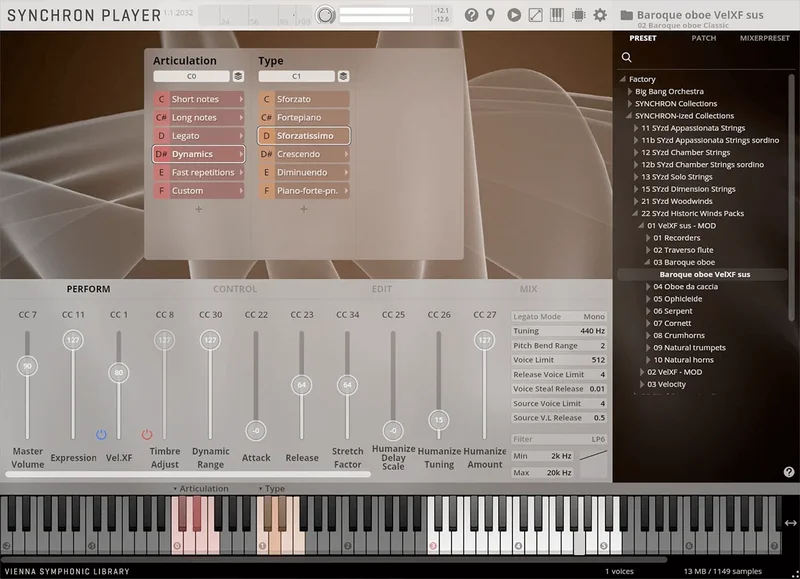This screenshot has height=579, width=800.
Task: Select the Fortepiano type
Action: tap(304, 117)
